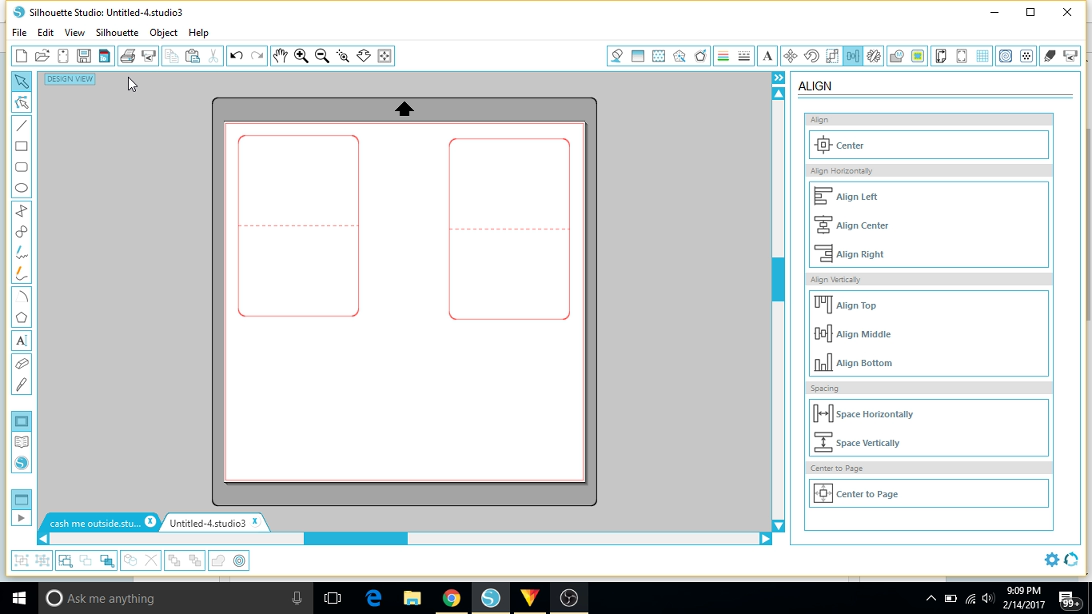This screenshot has width=1092, height=614.
Task: Select the Eraser tool
Action: coord(22,363)
